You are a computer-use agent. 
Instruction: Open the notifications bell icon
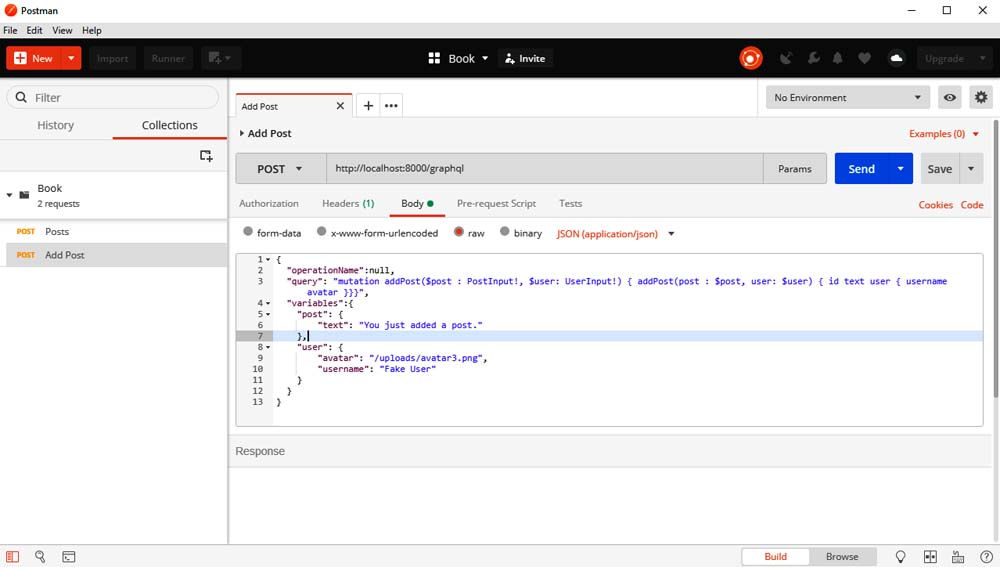[x=837, y=58]
